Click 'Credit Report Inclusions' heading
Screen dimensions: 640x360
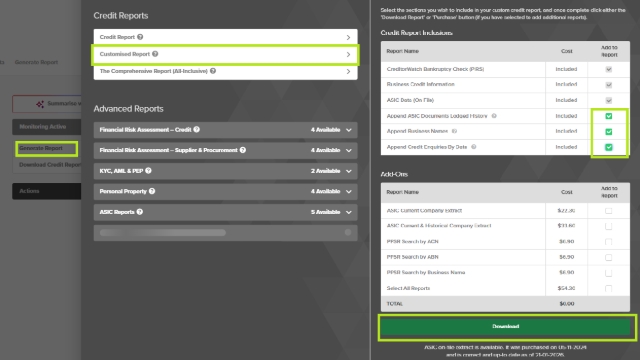pos(416,33)
